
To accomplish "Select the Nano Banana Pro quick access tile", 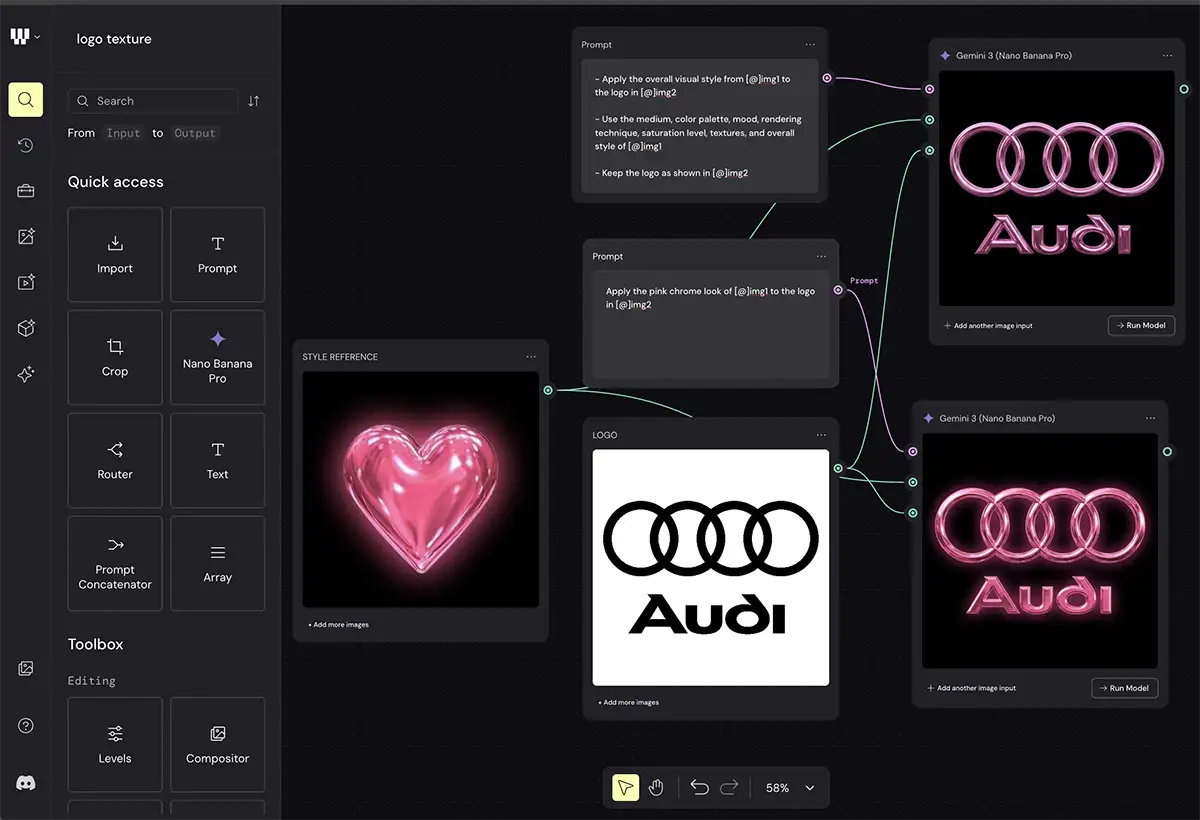I will click(x=217, y=357).
